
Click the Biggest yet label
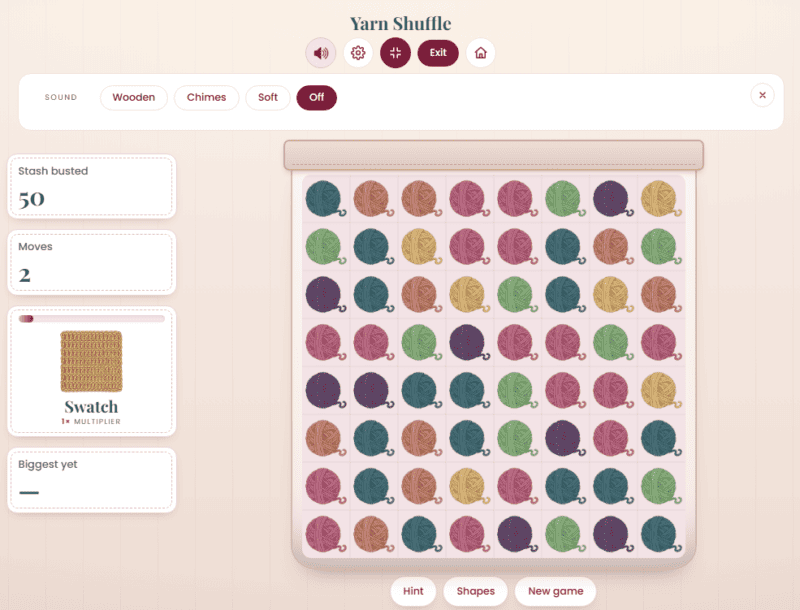click(x=47, y=464)
